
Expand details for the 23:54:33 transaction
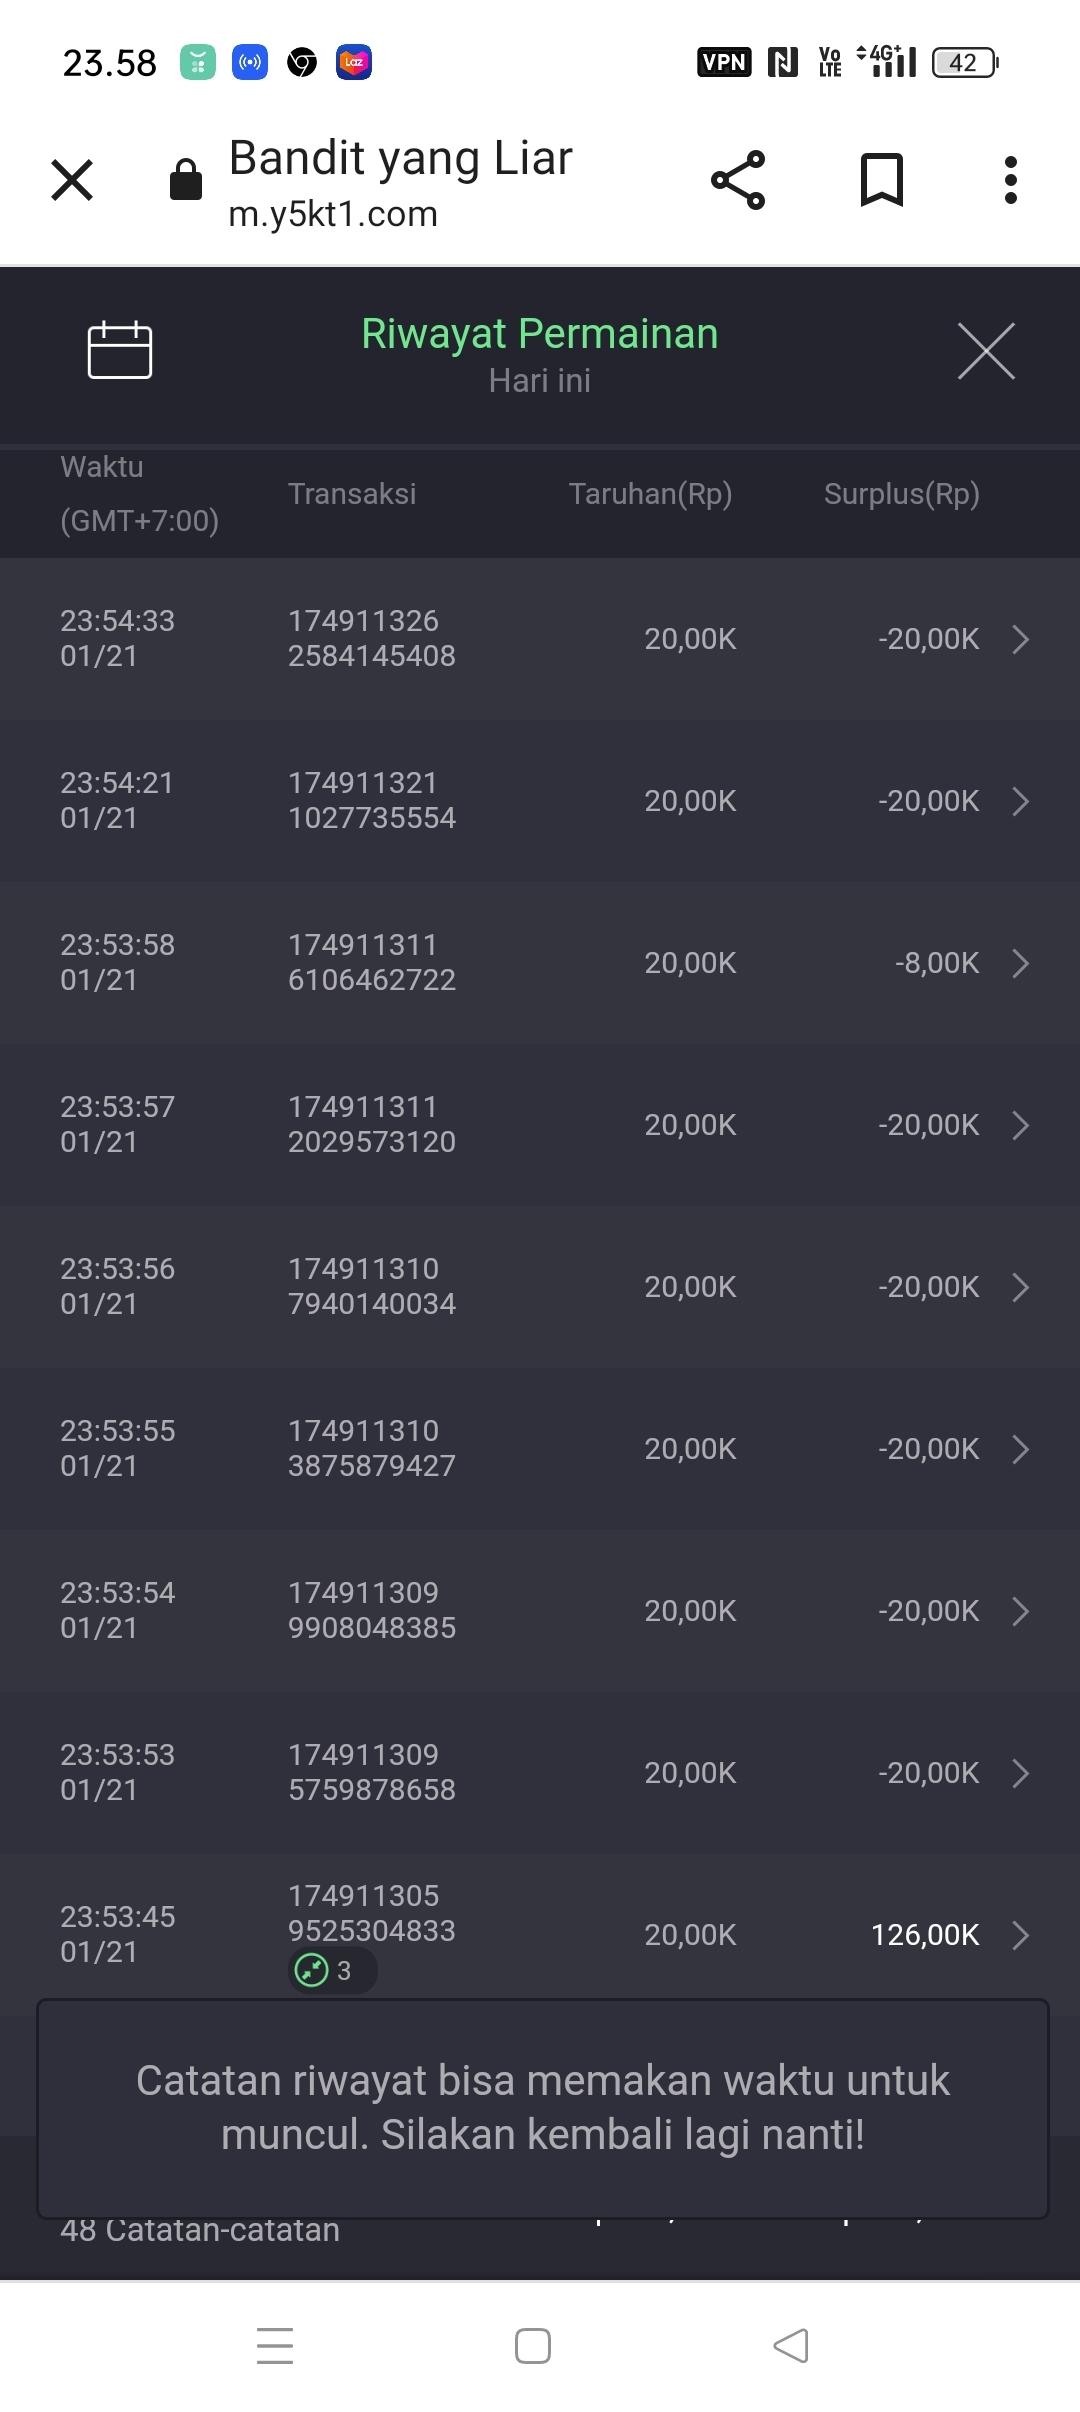point(1019,639)
